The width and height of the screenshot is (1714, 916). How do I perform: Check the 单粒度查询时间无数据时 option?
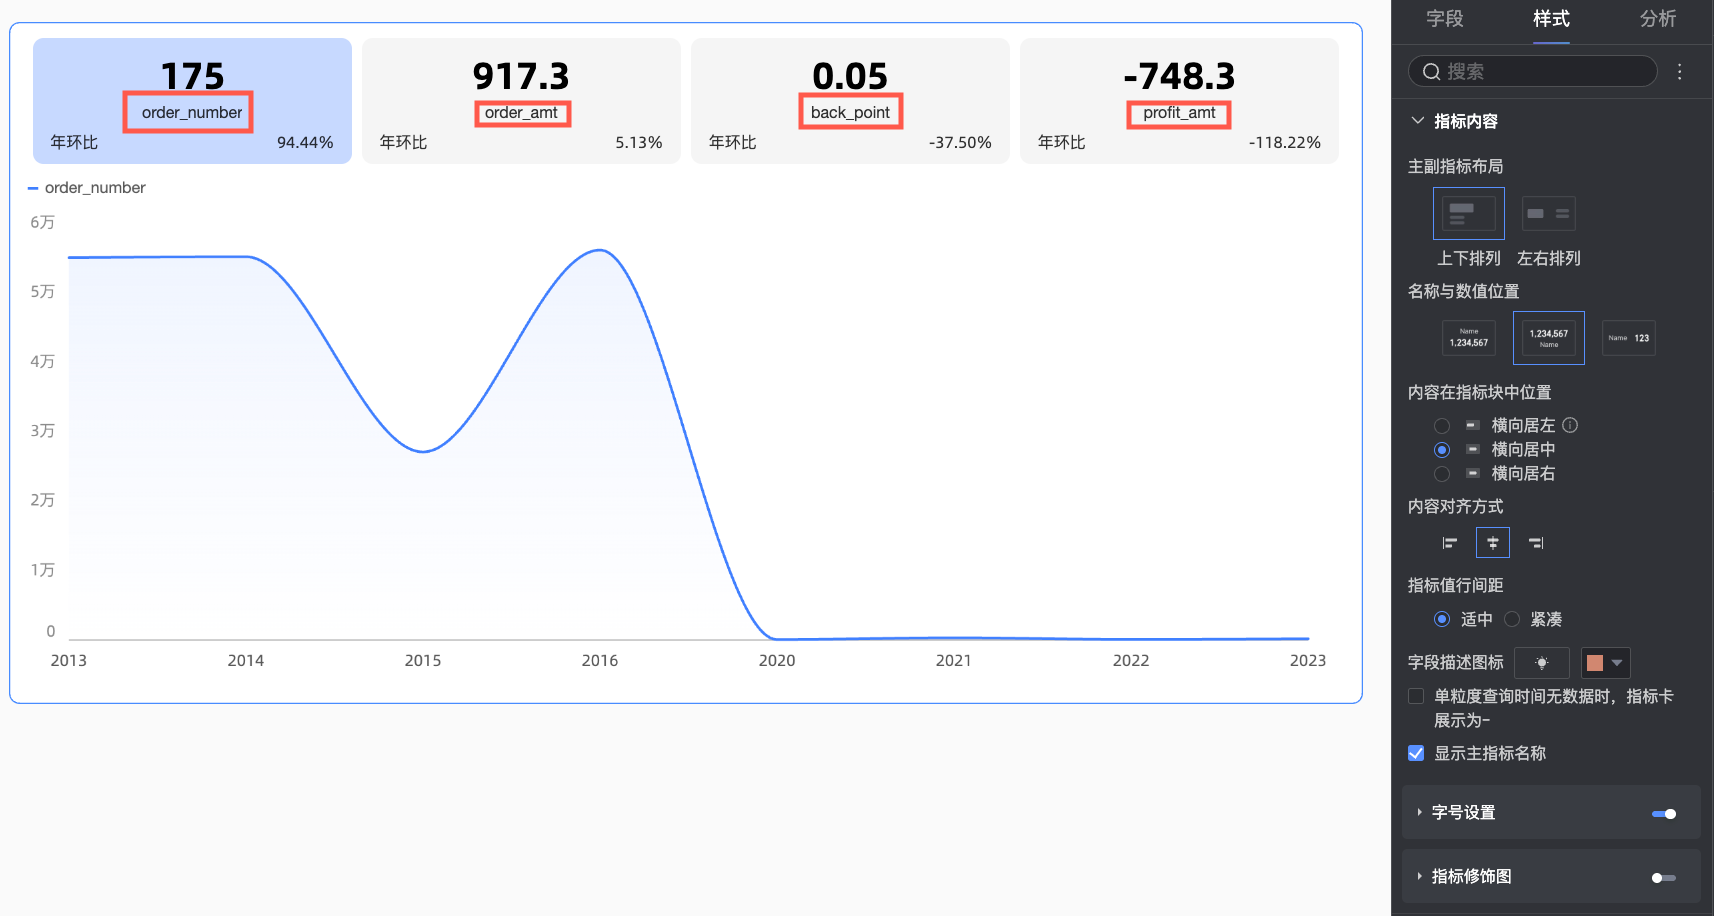coord(1416,696)
